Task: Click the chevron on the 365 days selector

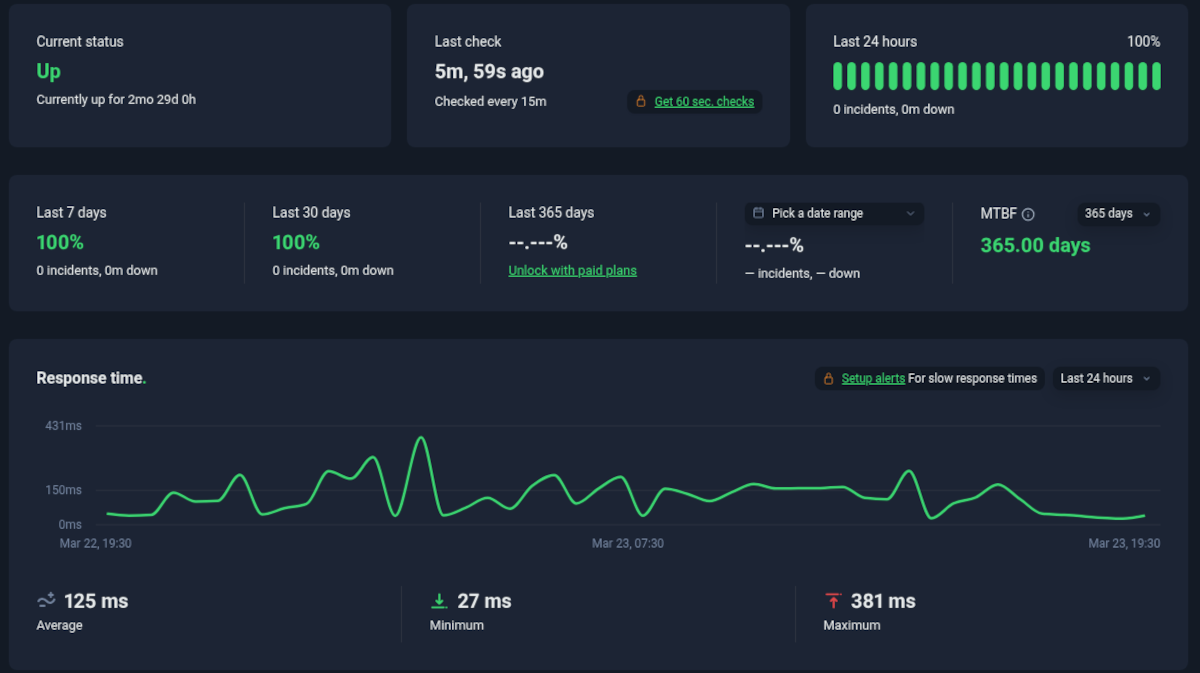Action: (x=1146, y=214)
